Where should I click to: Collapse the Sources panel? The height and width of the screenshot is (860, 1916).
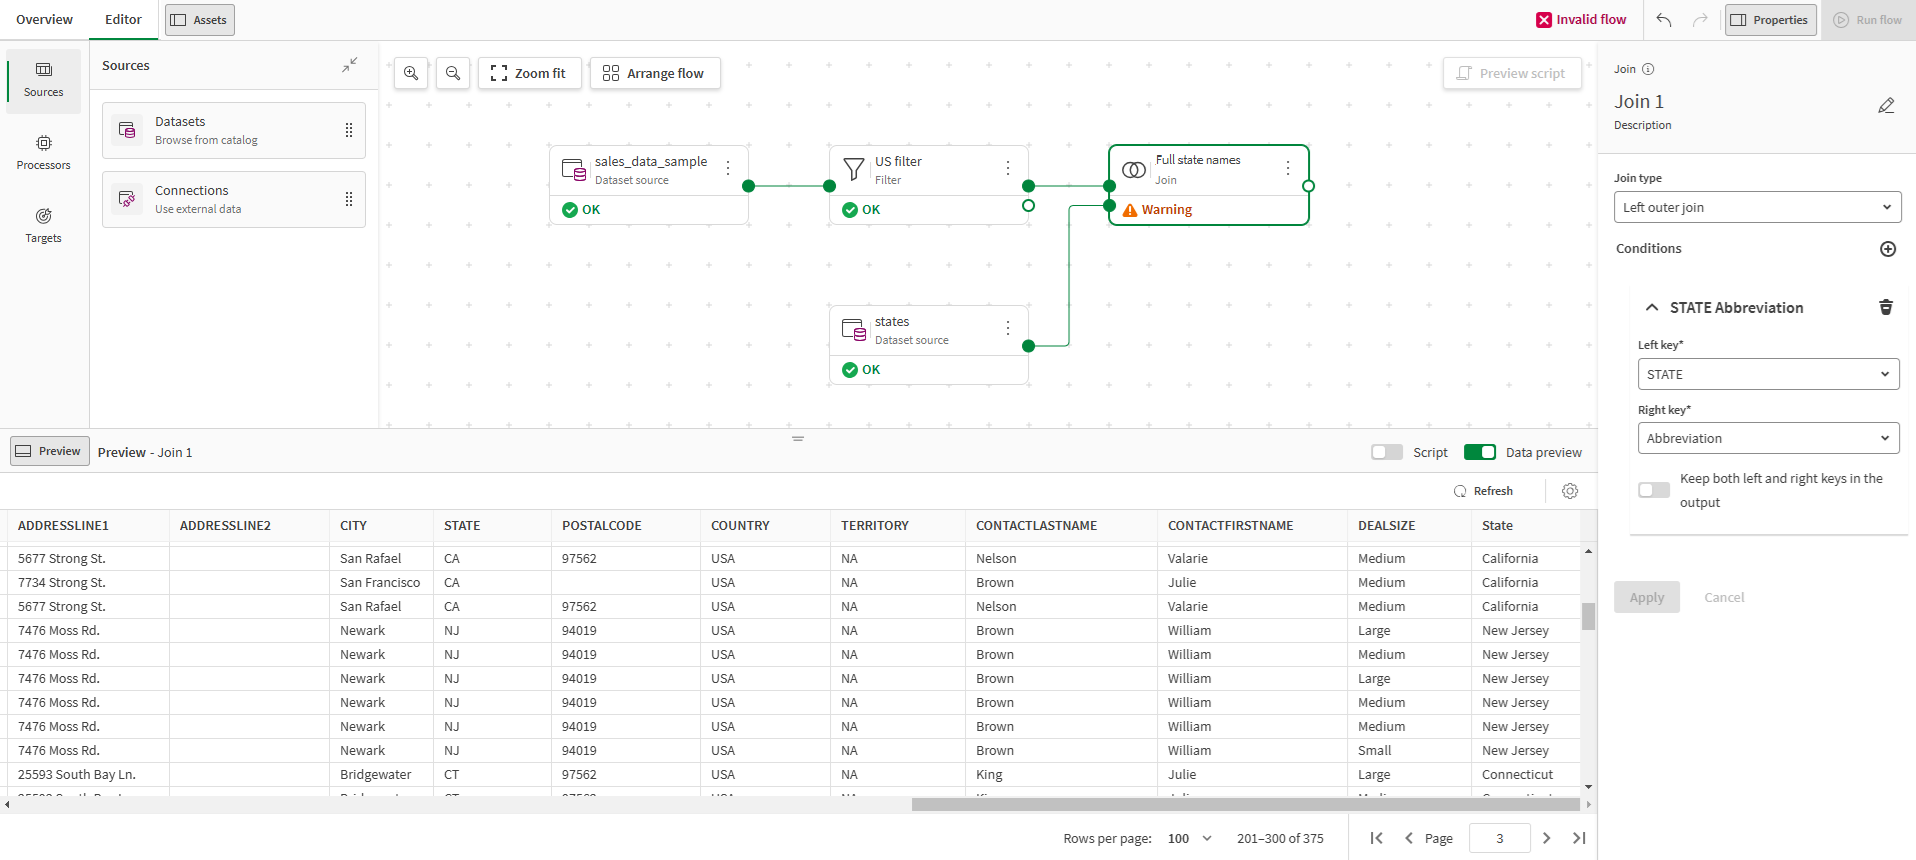tap(349, 65)
